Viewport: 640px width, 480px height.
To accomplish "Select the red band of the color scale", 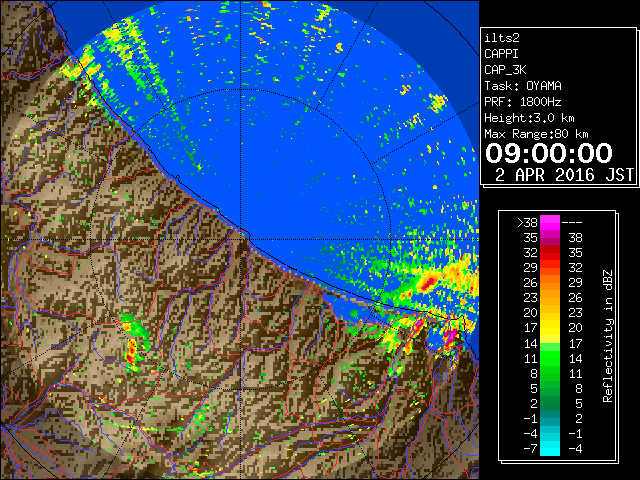I will (x=550, y=253).
